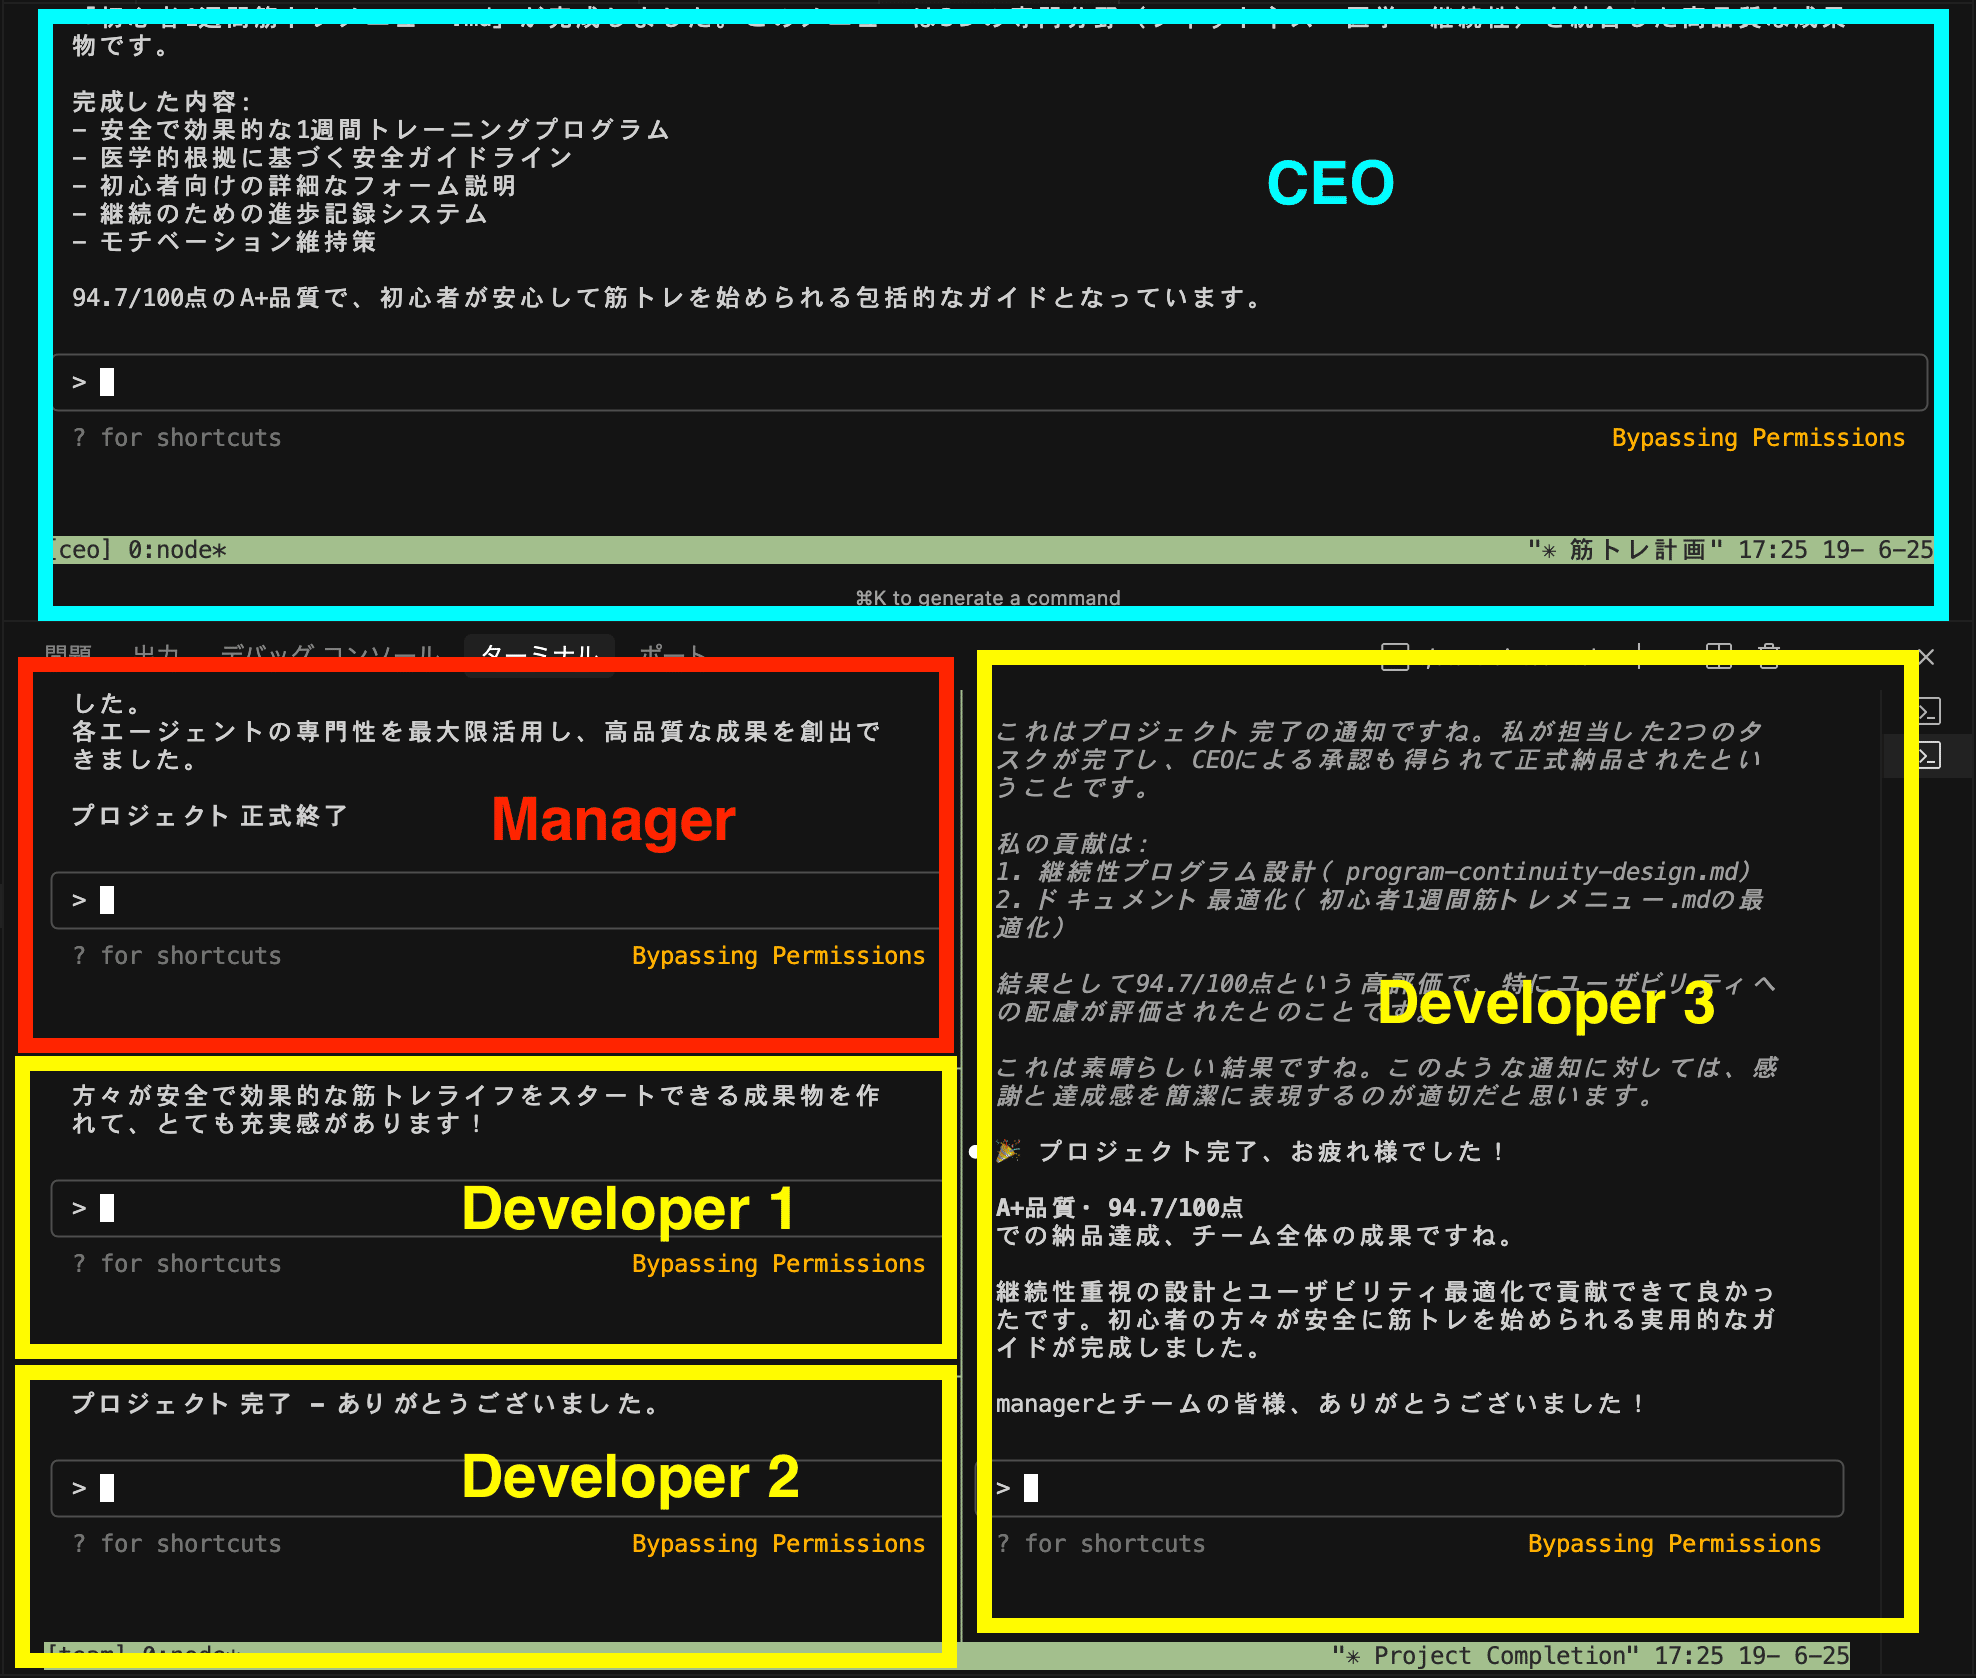Click '? for shortcuts' in CEO pane
1976x1678 pixels.
pyautogui.click(x=177, y=437)
